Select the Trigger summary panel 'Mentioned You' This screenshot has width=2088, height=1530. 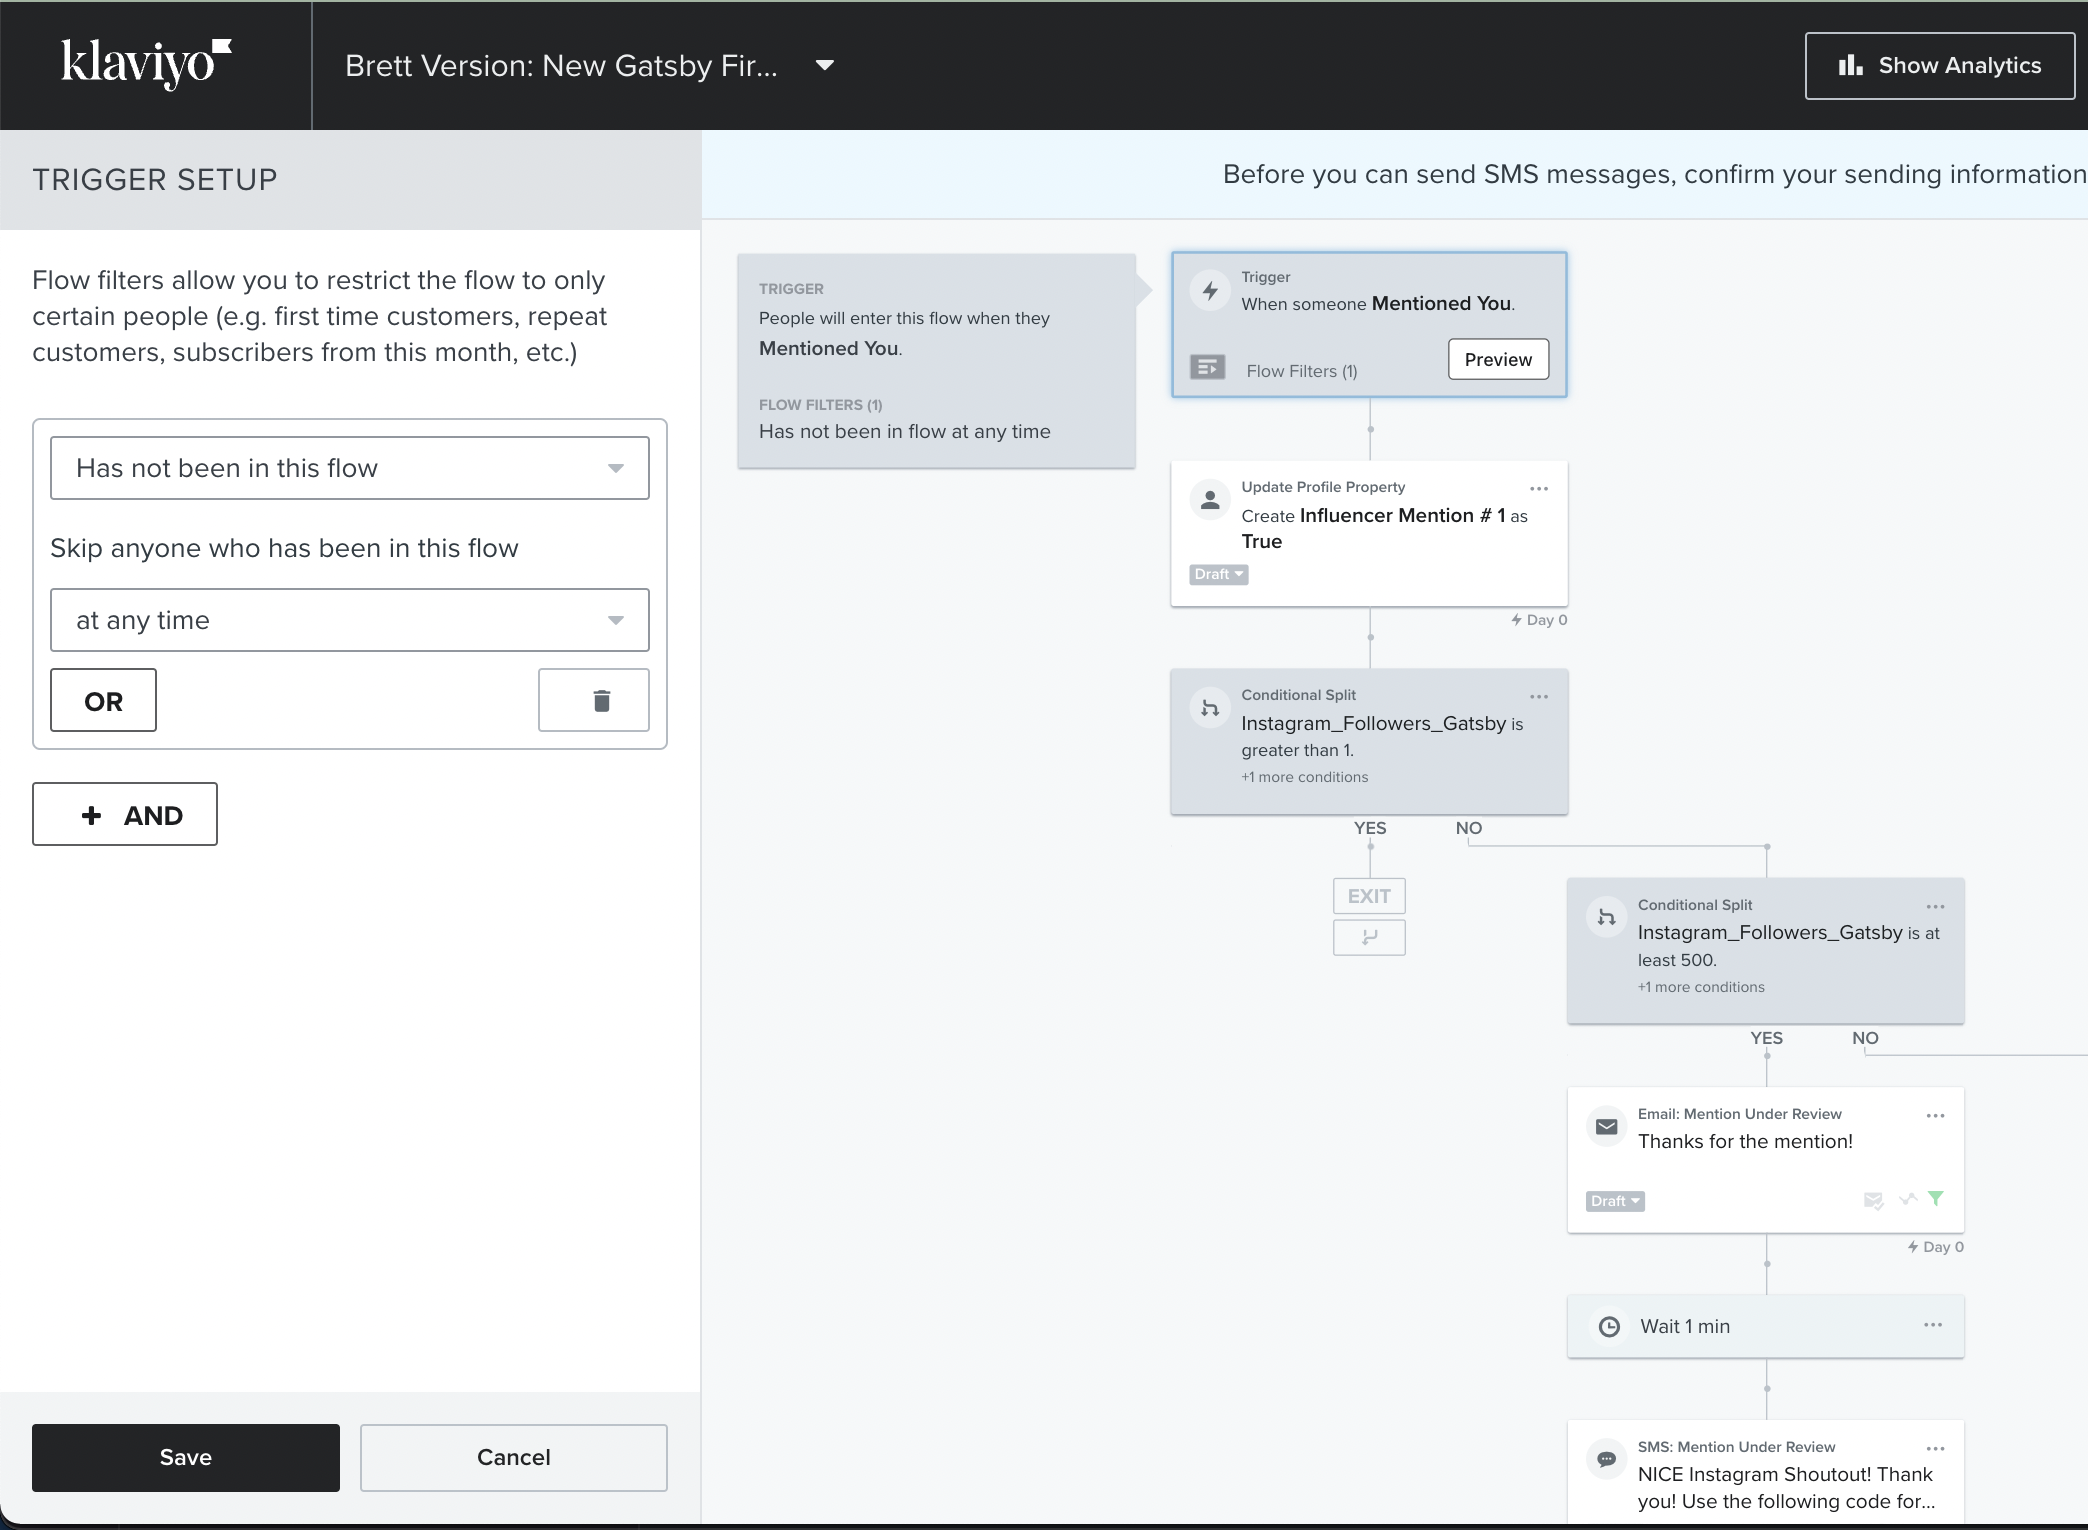[936, 361]
